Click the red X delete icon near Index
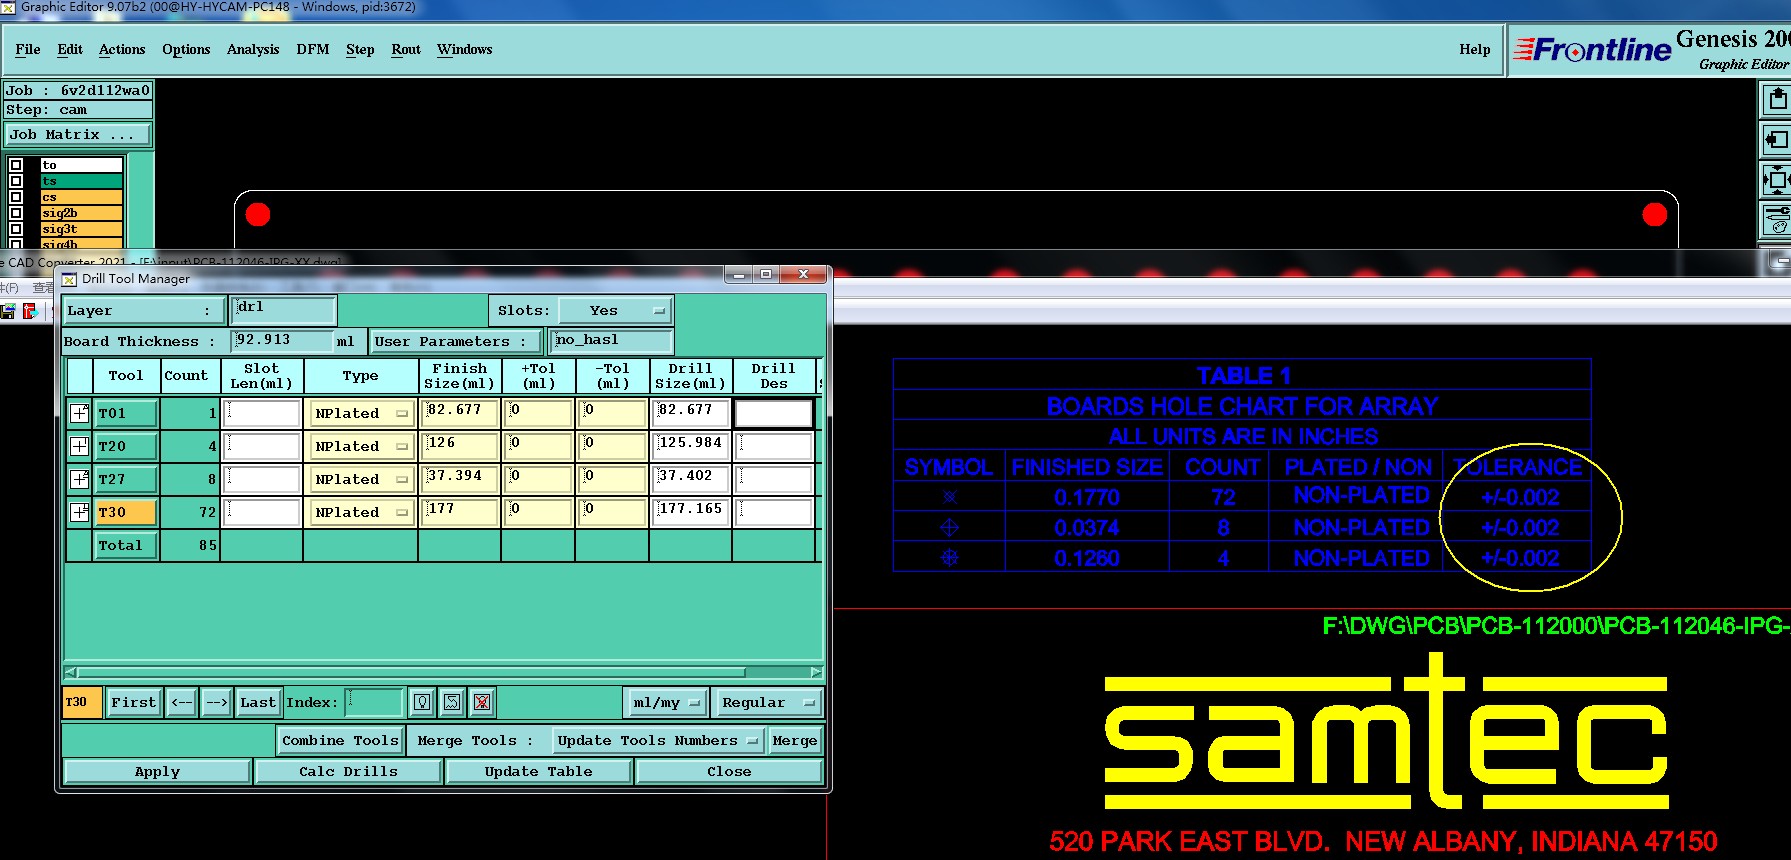Image resolution: width=1791 pixels, height=860 pixels. [x=482, y=702]
